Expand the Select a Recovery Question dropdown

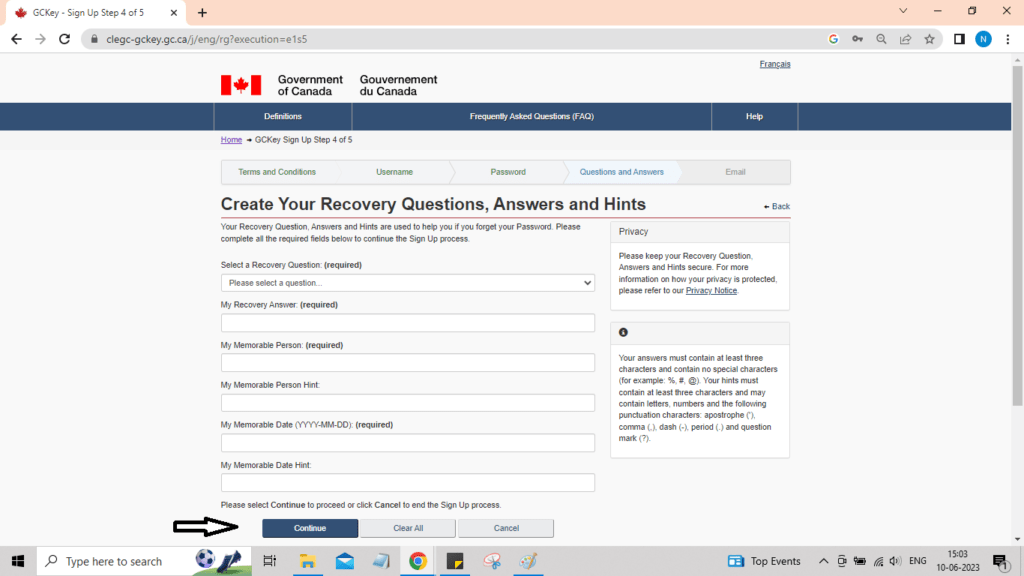(x=408, y=283)
